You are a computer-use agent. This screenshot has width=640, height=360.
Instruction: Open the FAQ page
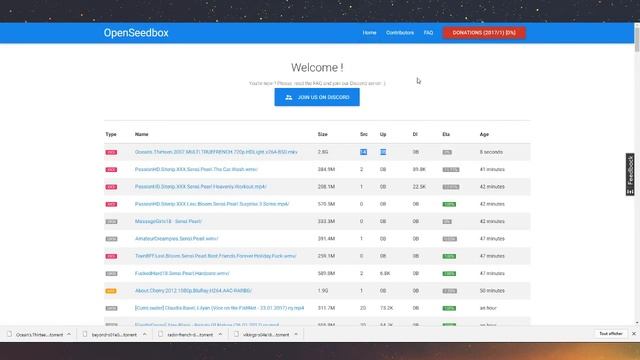[428, 33]
